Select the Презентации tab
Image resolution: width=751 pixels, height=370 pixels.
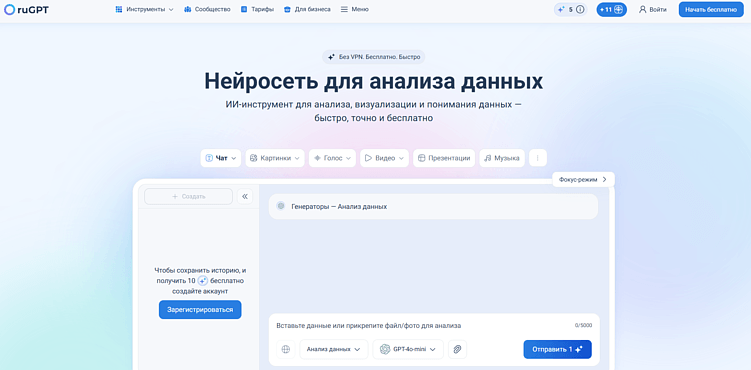(444, 158)
